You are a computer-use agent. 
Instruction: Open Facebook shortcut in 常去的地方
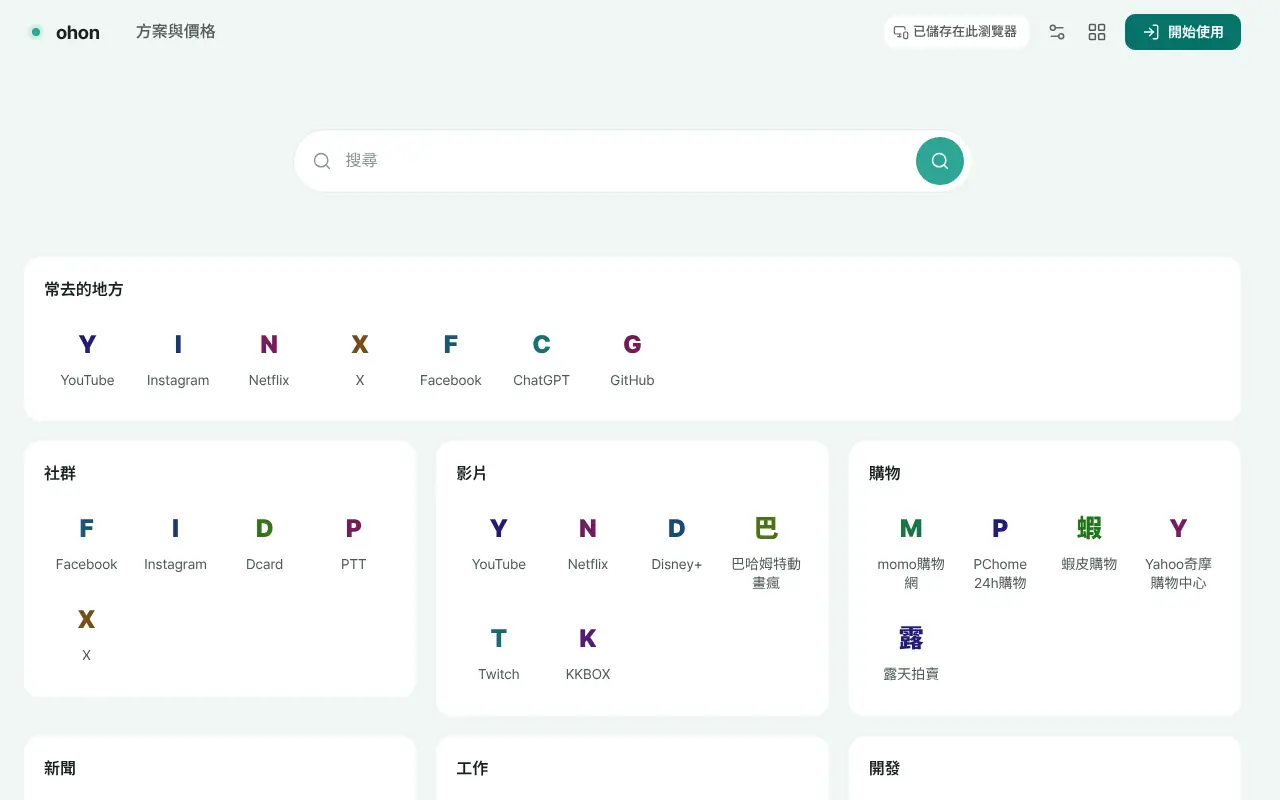451,360
